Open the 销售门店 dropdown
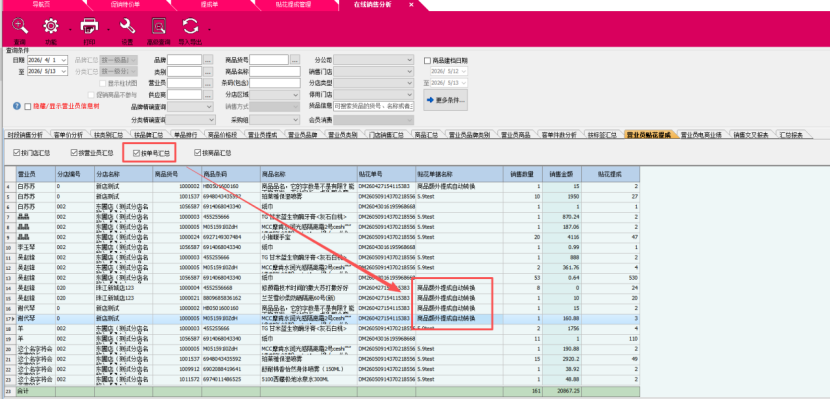The image size is (830, 399). (x=410, y=71)
